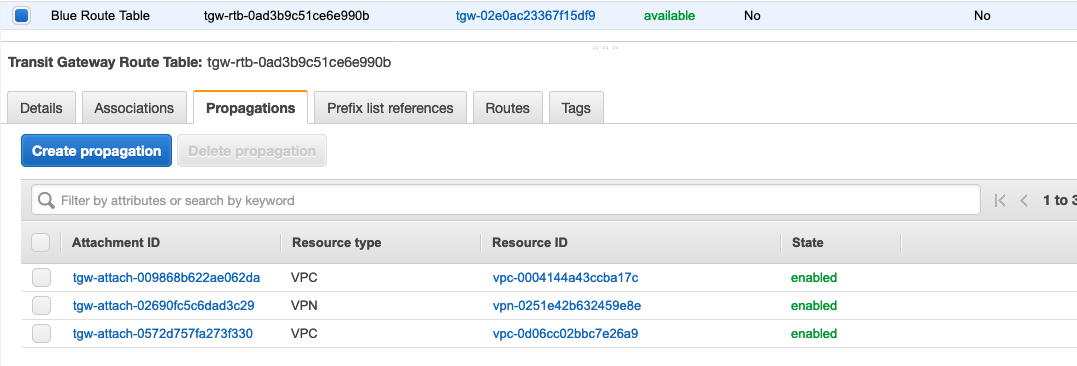
Task: Go to previous page arrow icon
Action: pos(1024,201)
